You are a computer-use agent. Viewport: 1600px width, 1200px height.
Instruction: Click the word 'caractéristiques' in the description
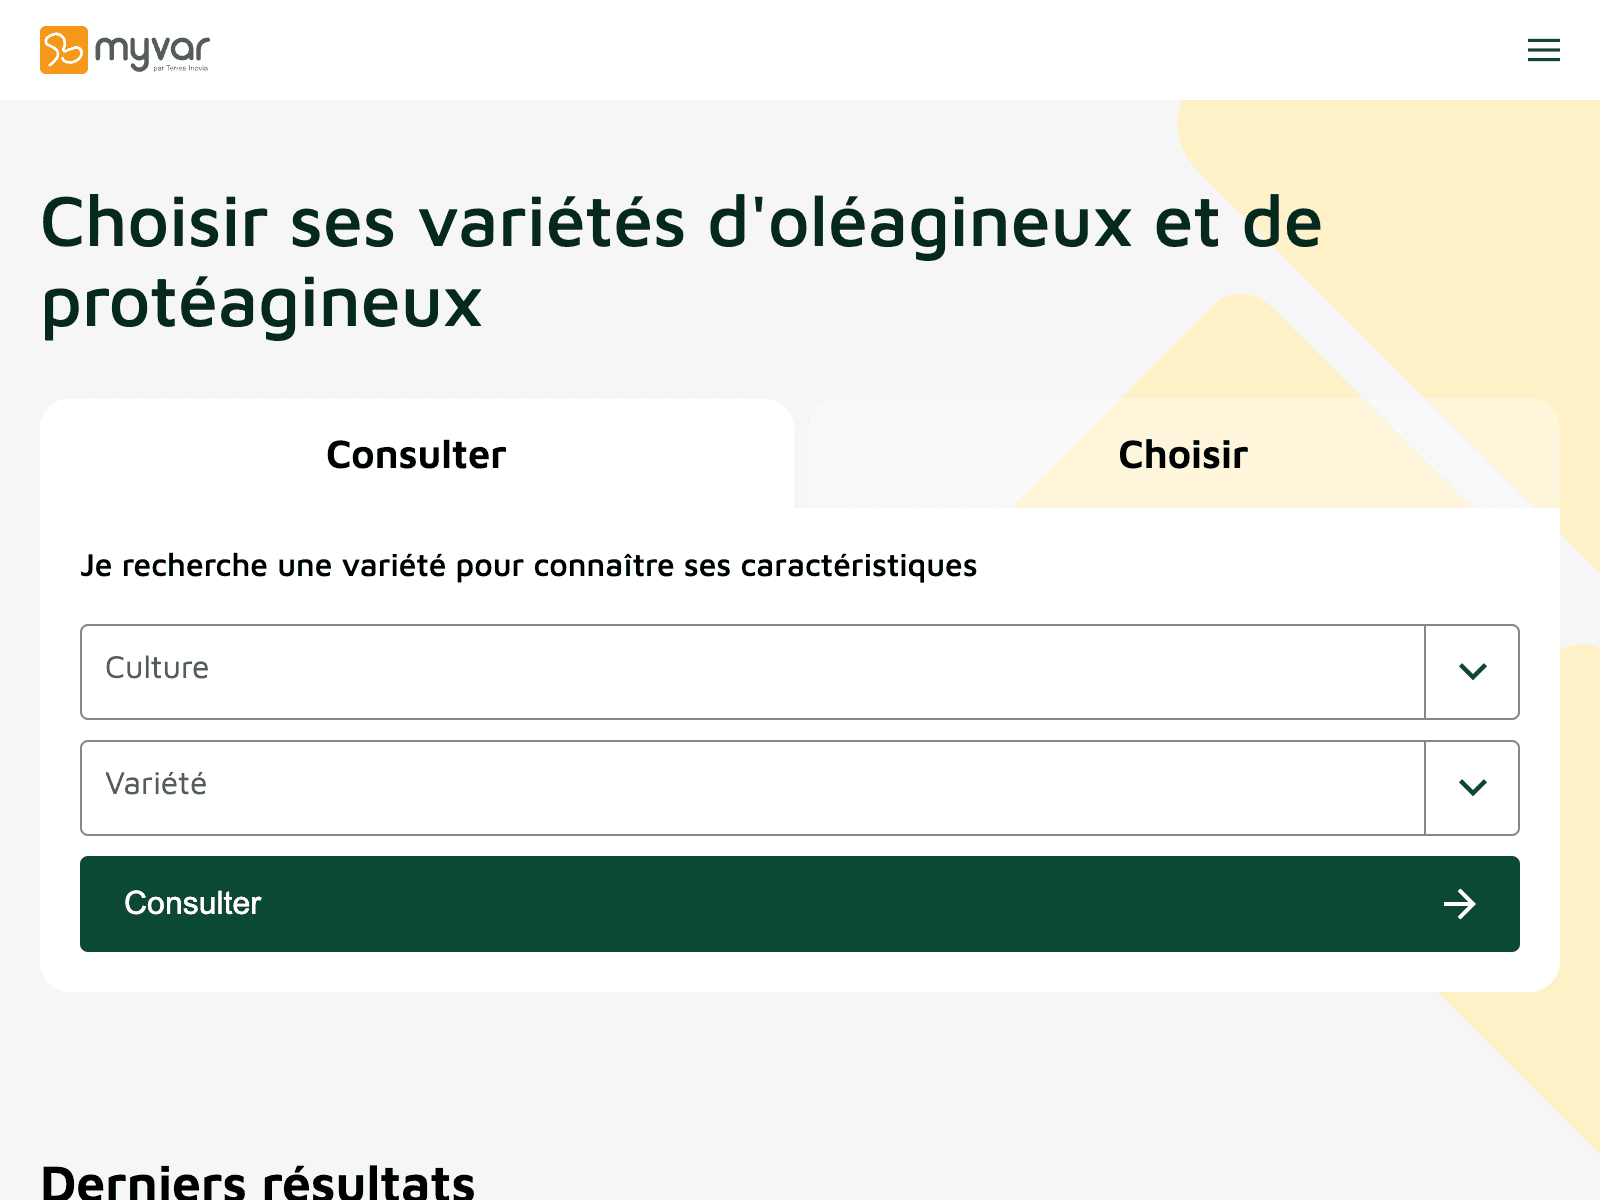tap(858, 566)
